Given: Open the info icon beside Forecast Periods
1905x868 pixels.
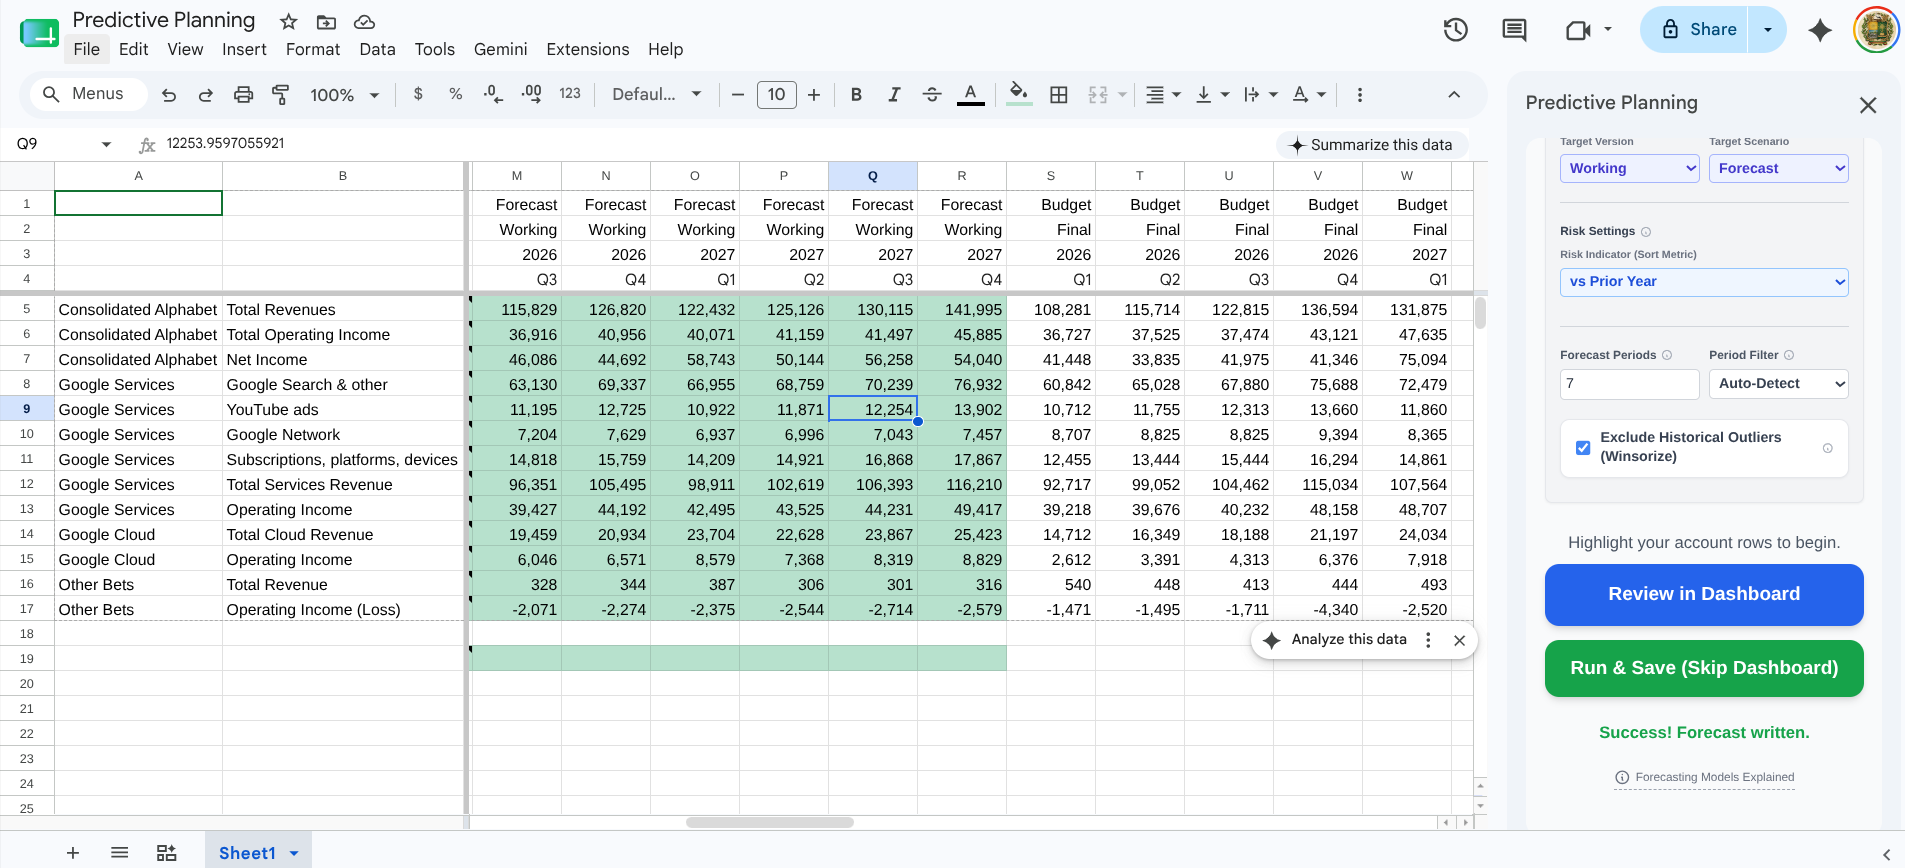Looking at the screenshot, I should pos(1667,355).
